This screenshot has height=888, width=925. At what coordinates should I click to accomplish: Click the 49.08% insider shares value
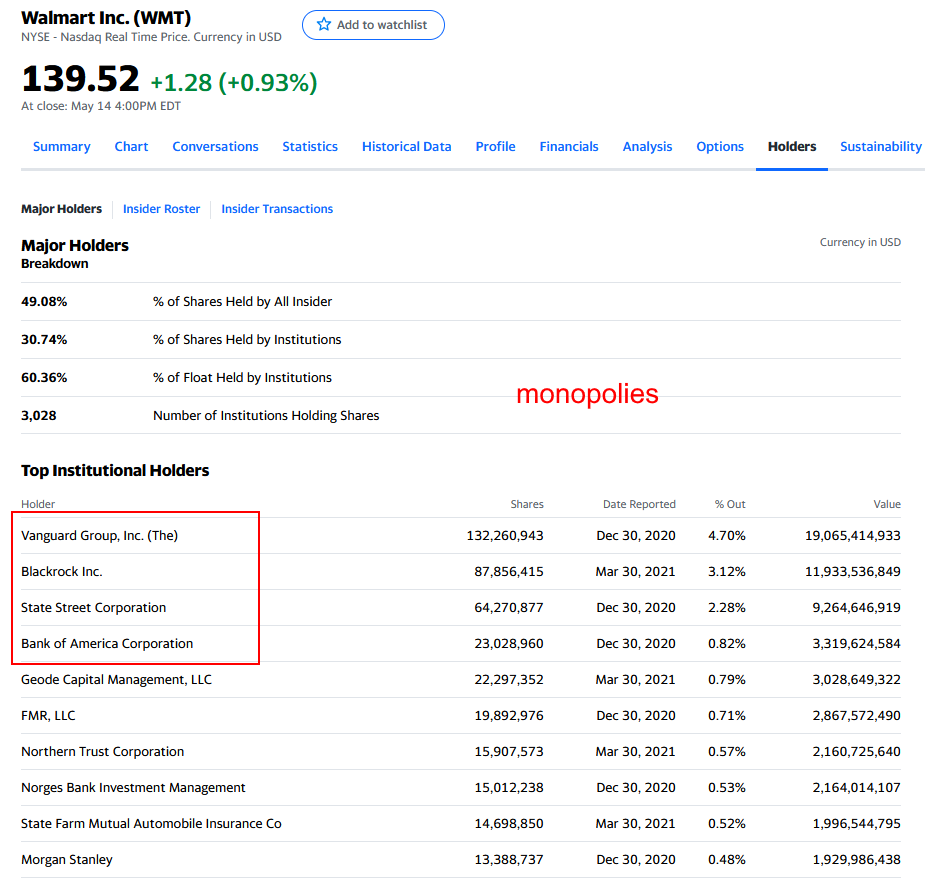click(x=44, y=302)
